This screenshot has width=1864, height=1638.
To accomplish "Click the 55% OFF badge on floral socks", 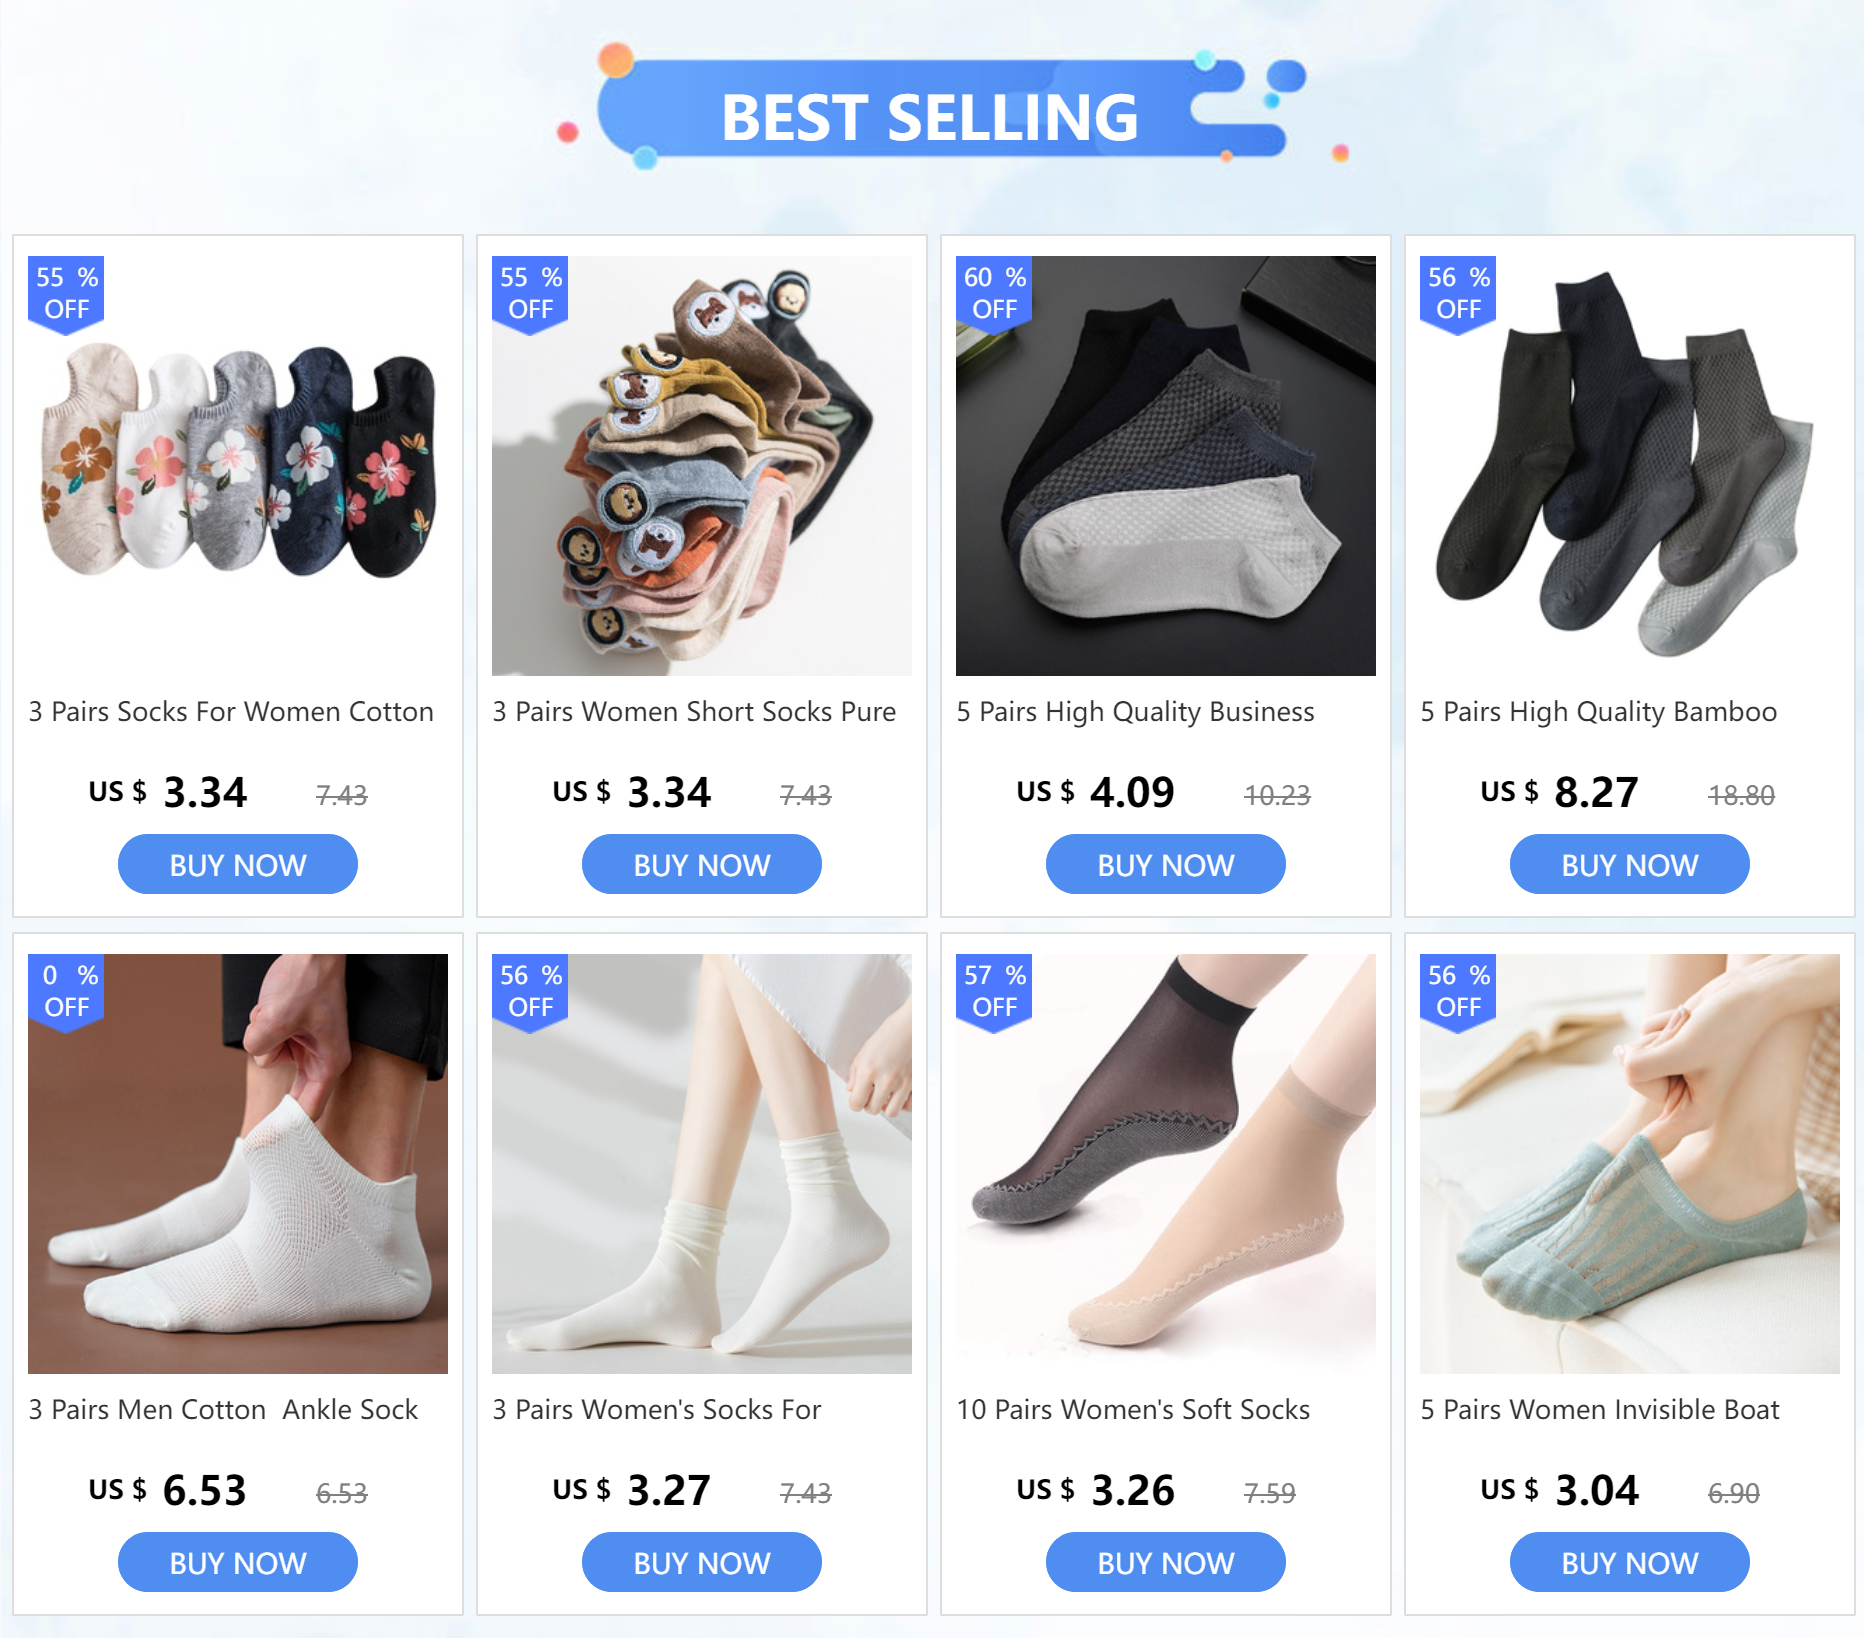I will (x=66, y=294).
